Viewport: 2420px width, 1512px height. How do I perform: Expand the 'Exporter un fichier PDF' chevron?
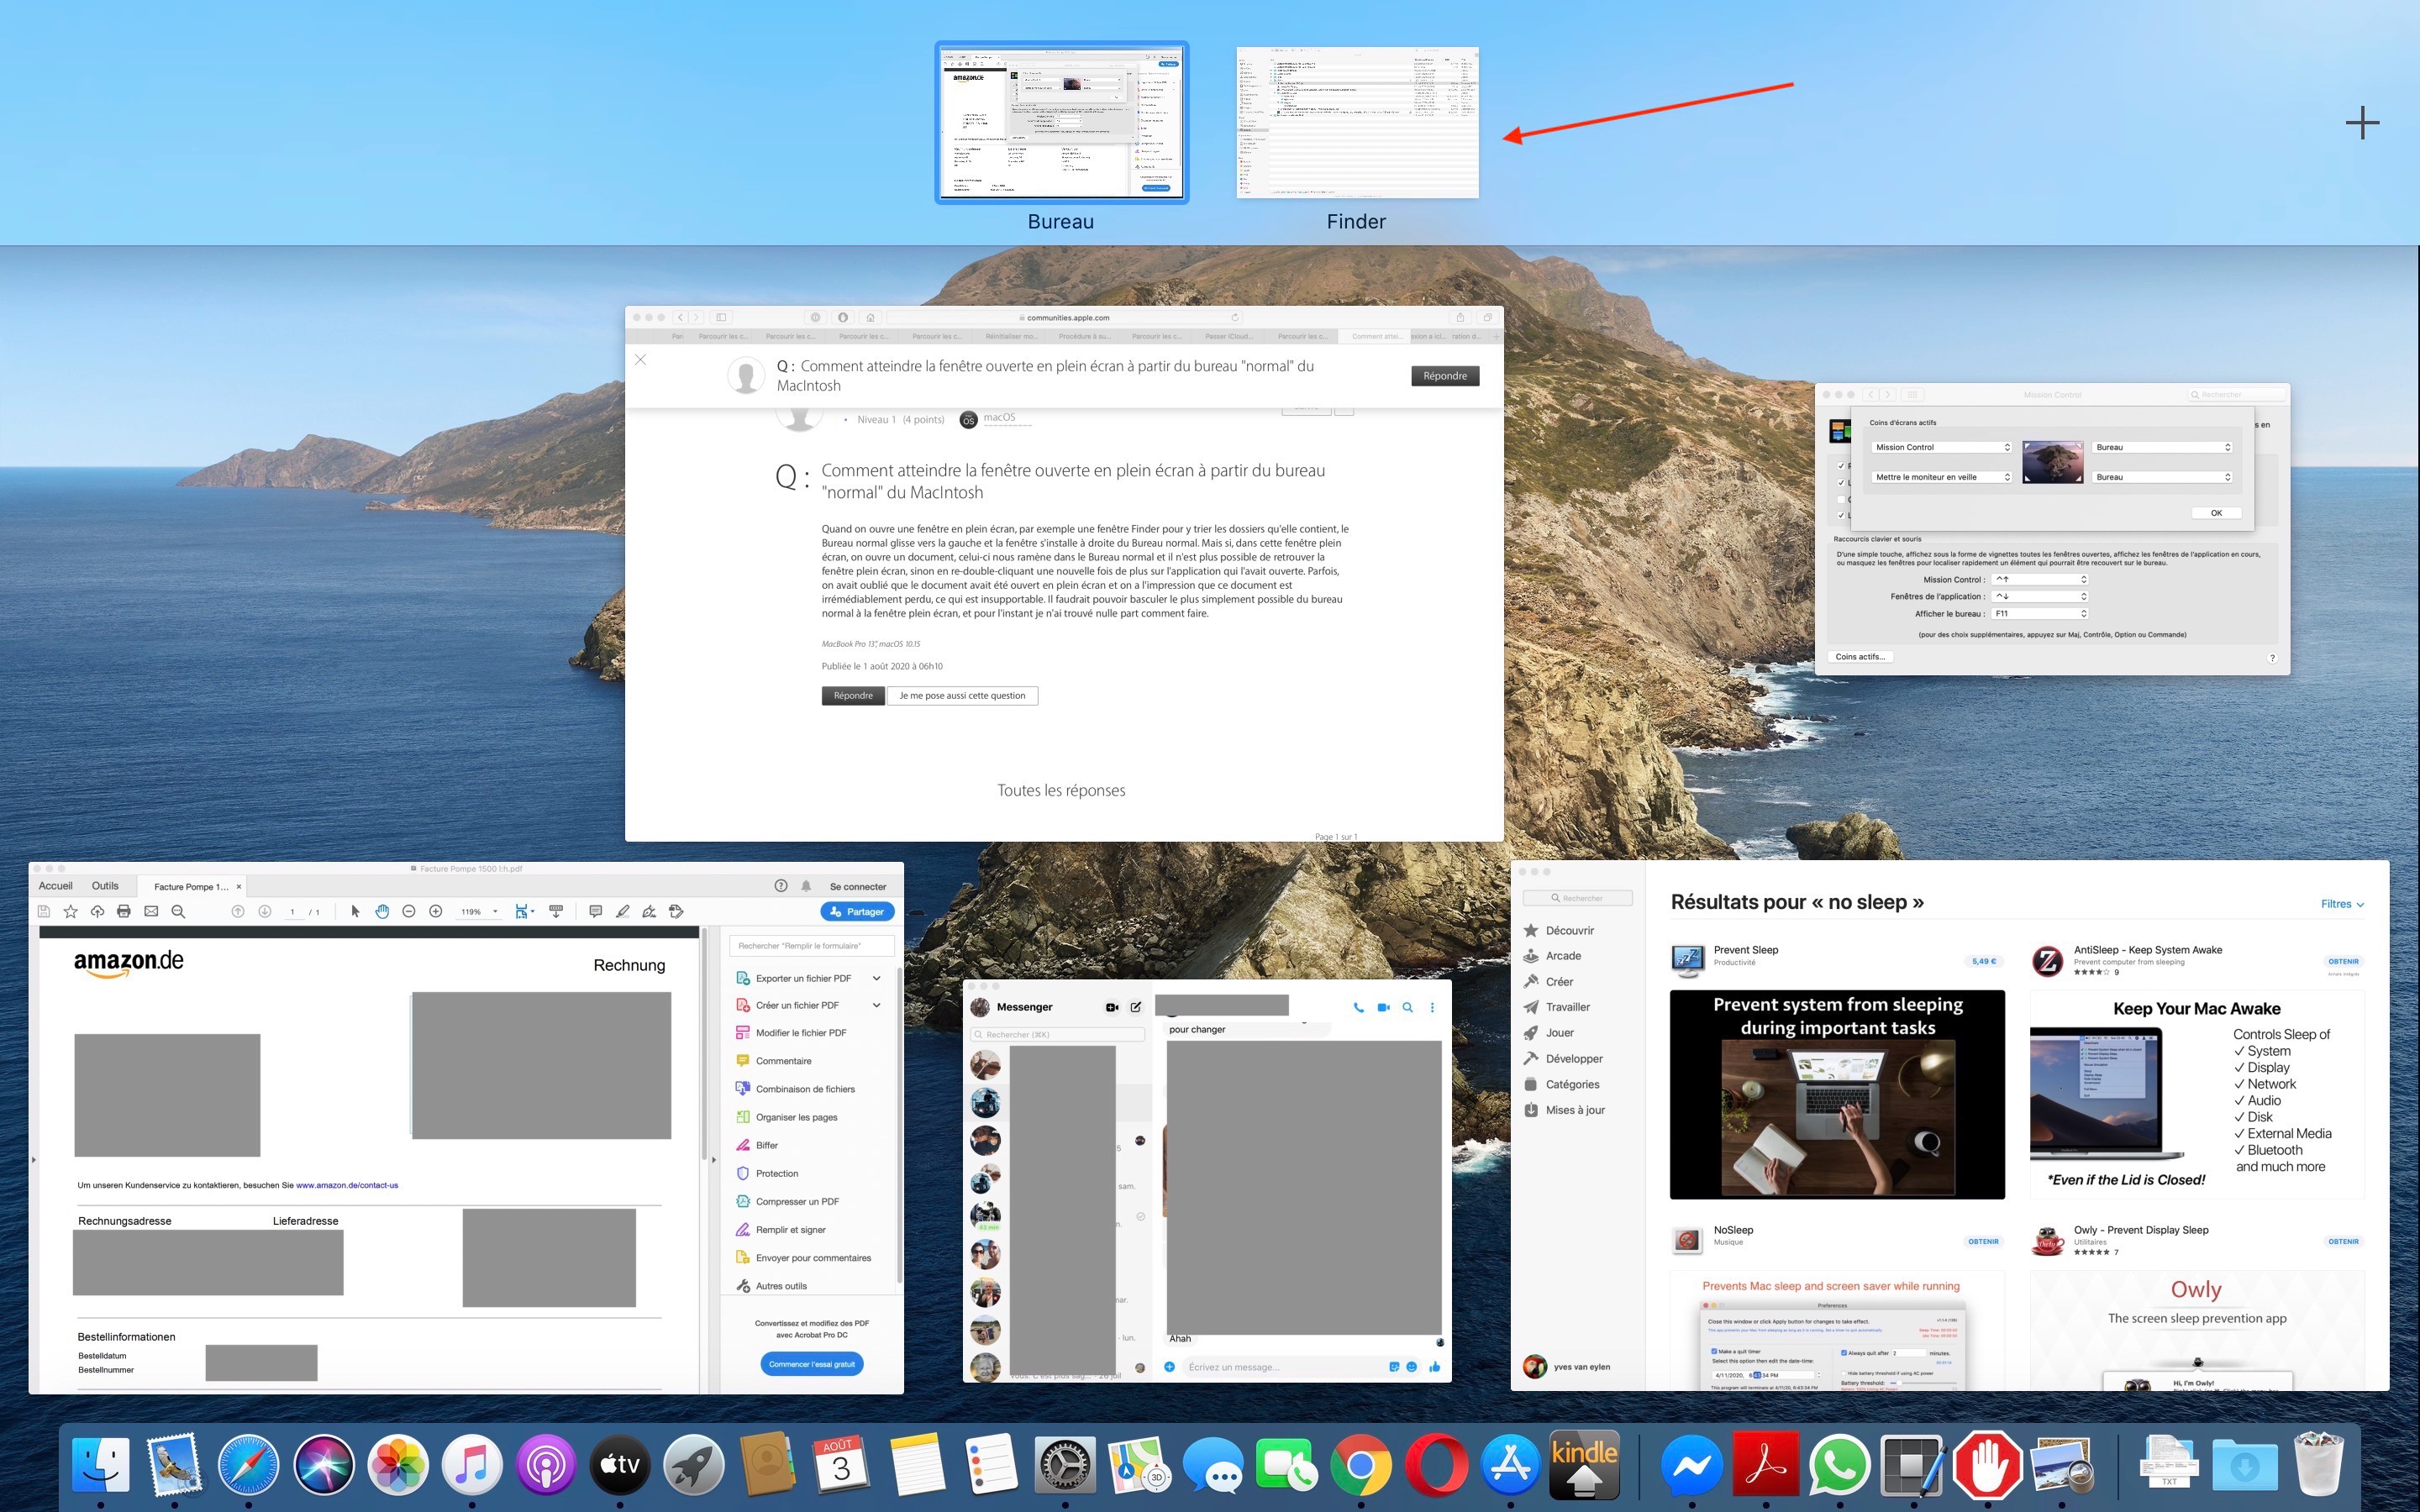click(876, 978)
